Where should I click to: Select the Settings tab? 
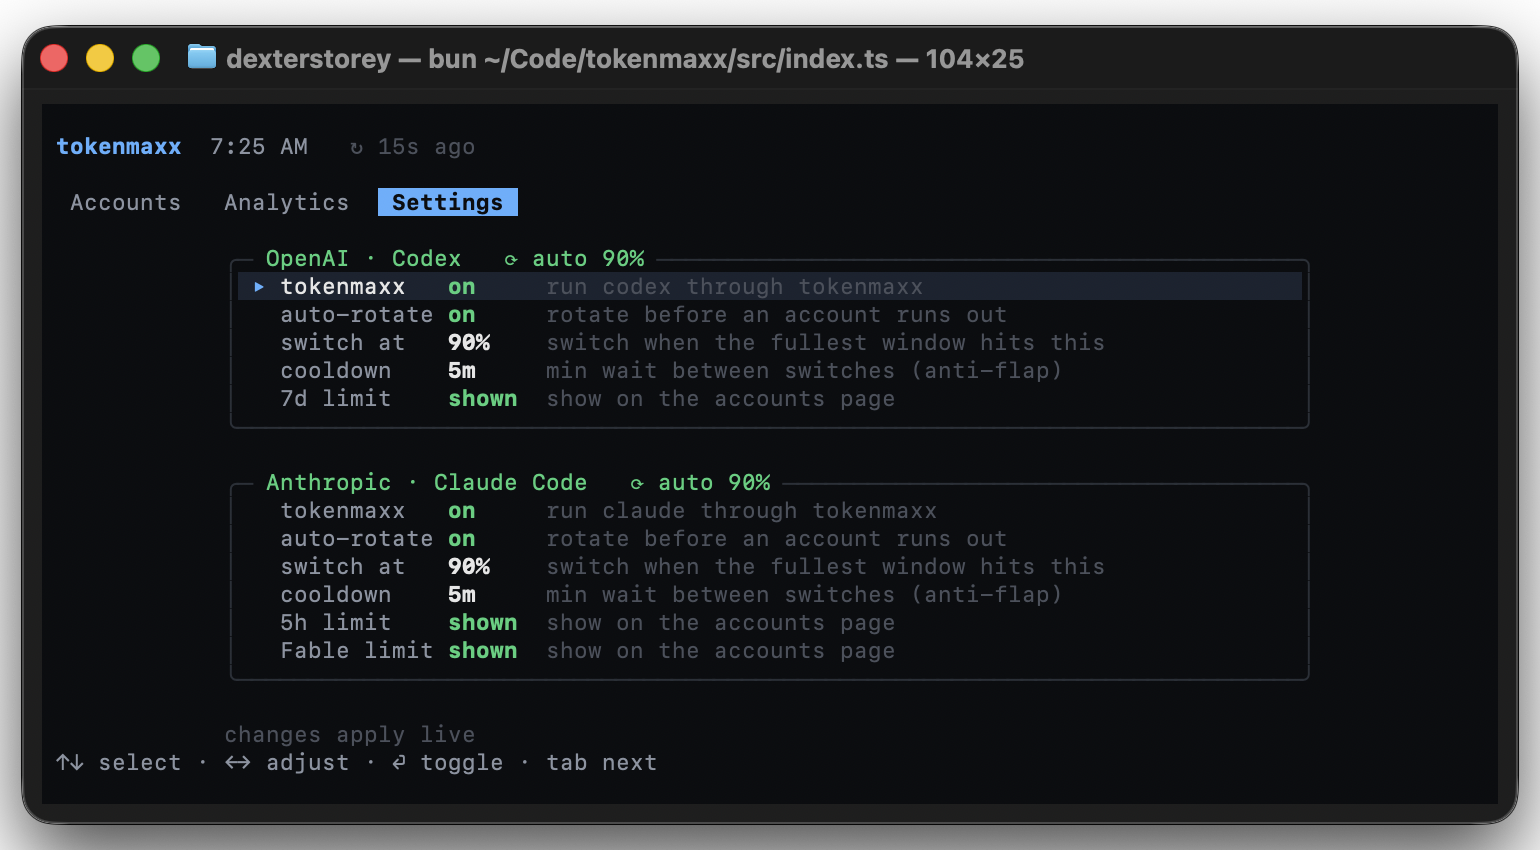pyautogui.click(x=448, y=202)
